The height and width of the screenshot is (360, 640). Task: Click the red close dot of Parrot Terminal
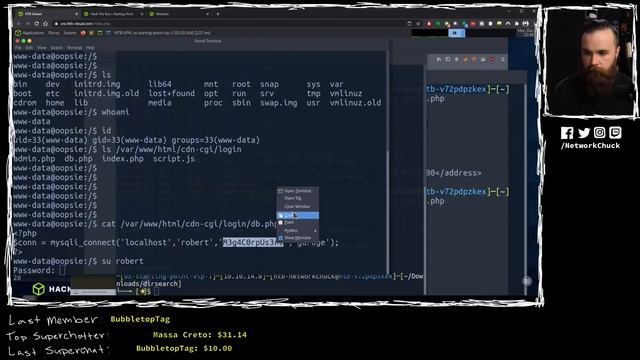click(18, 41)
